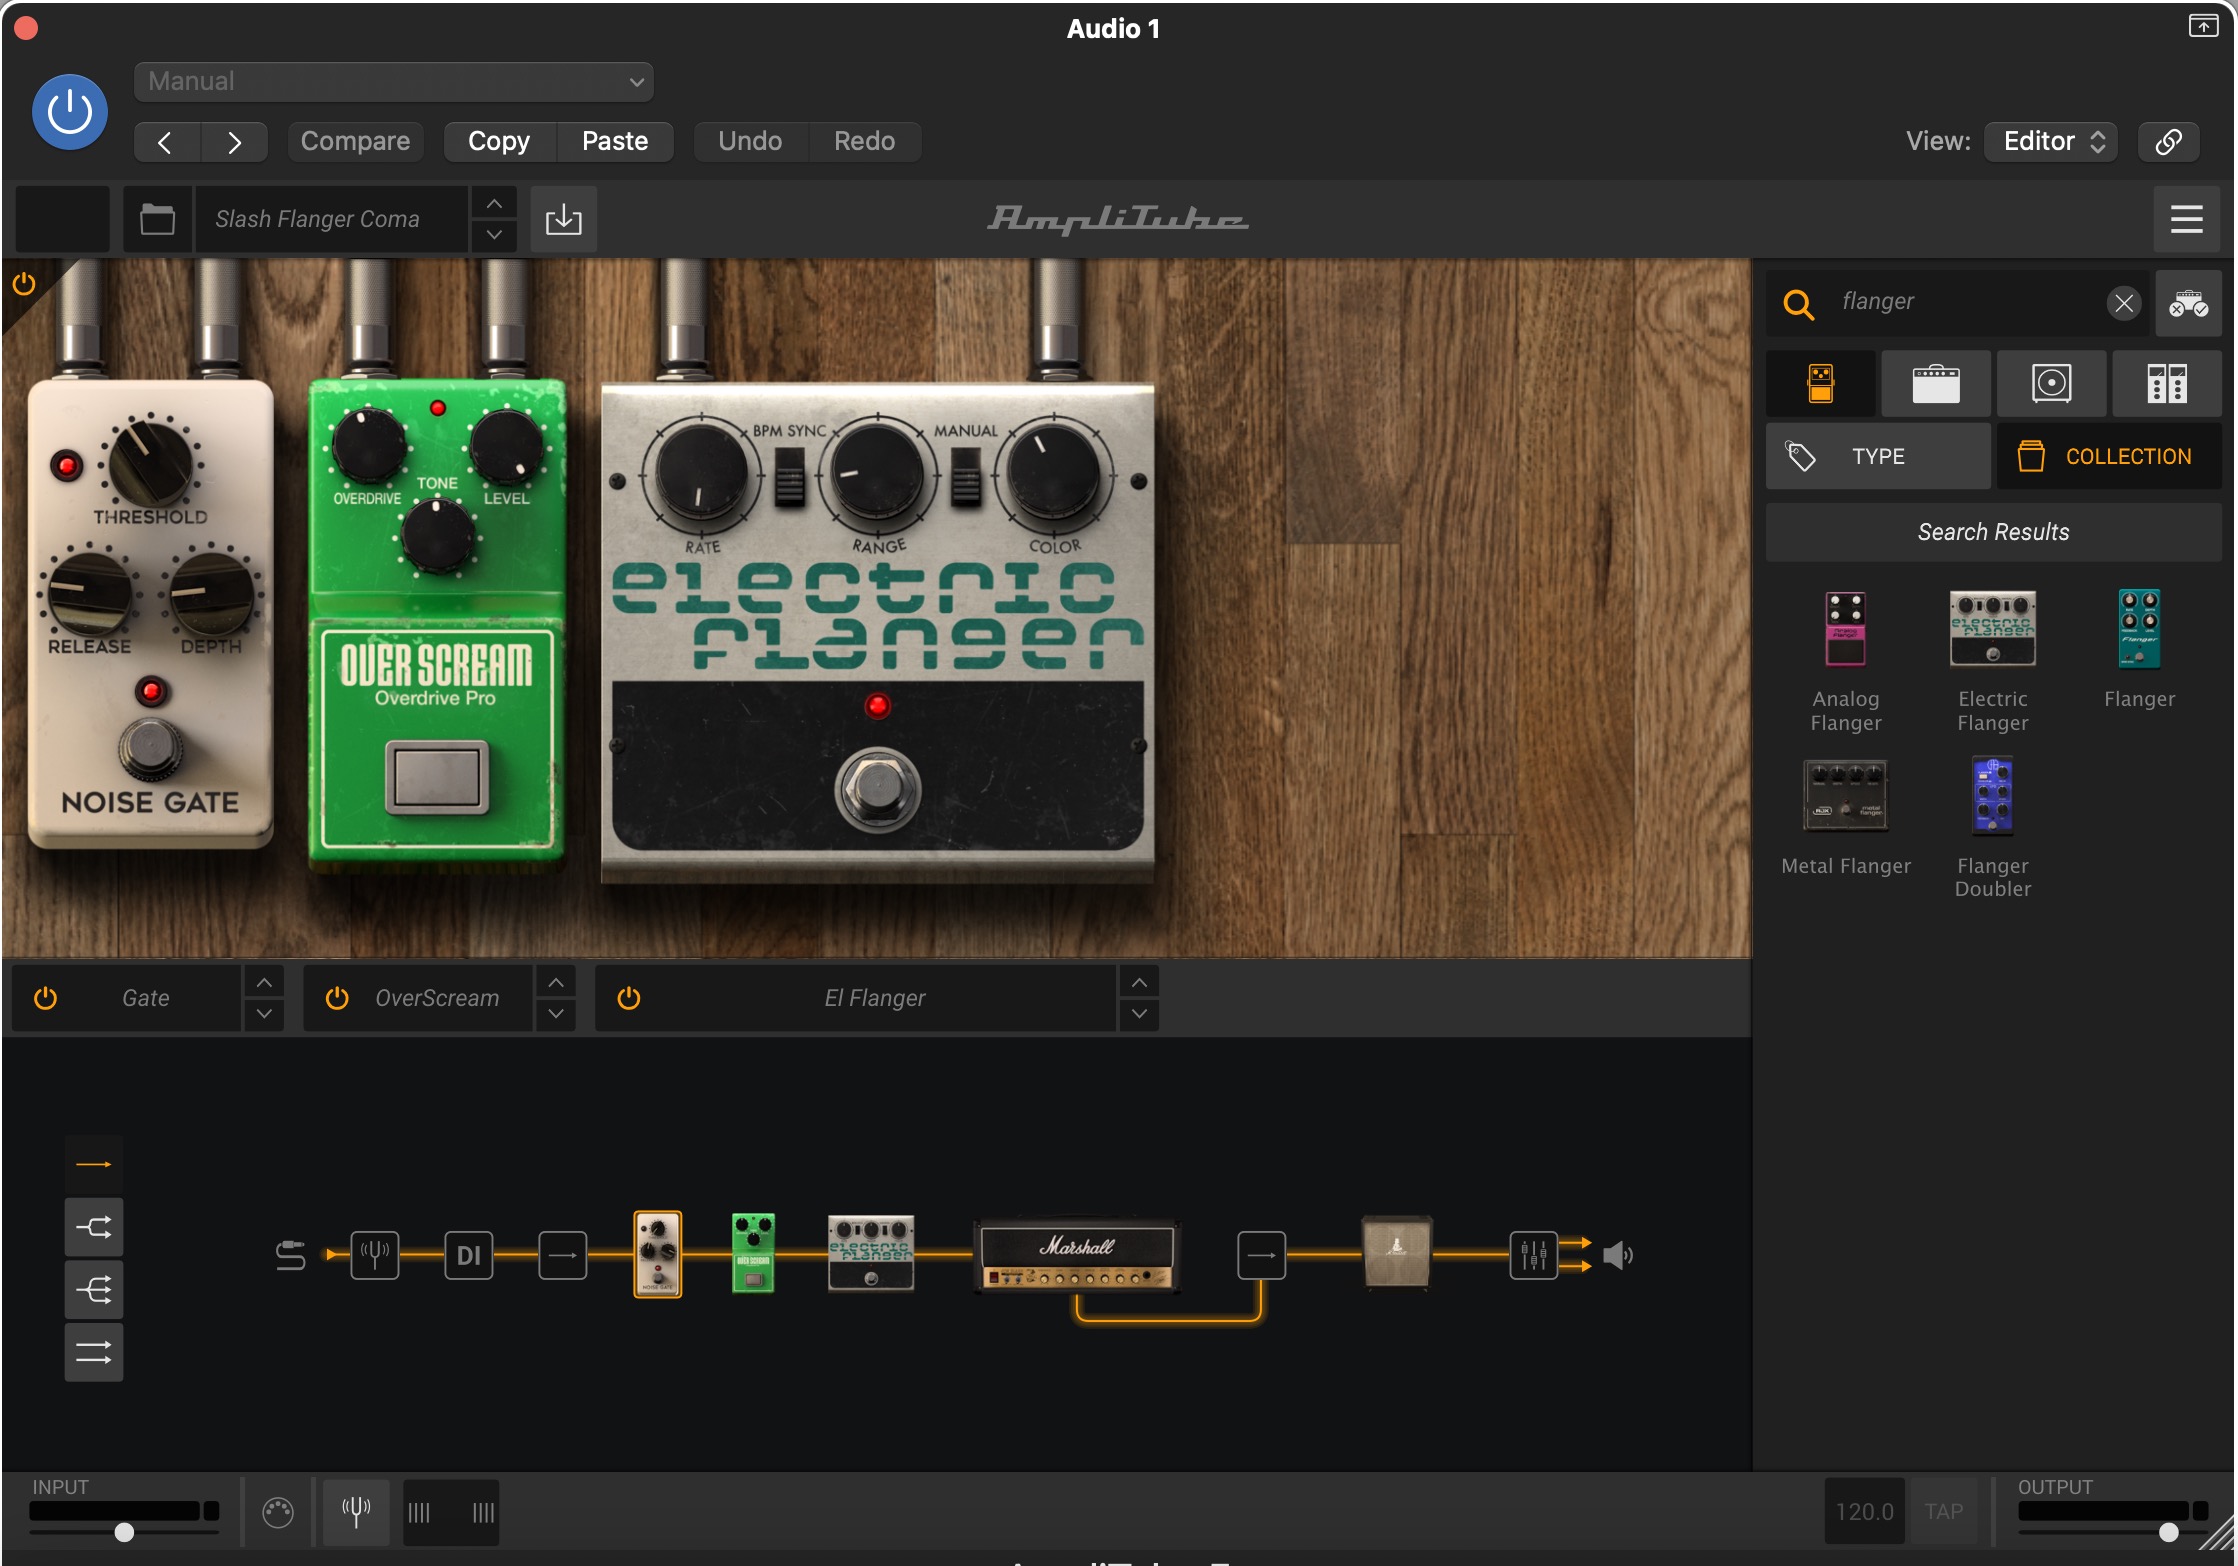Adjust the OUTPUT level slider

coord(2168,1532)
